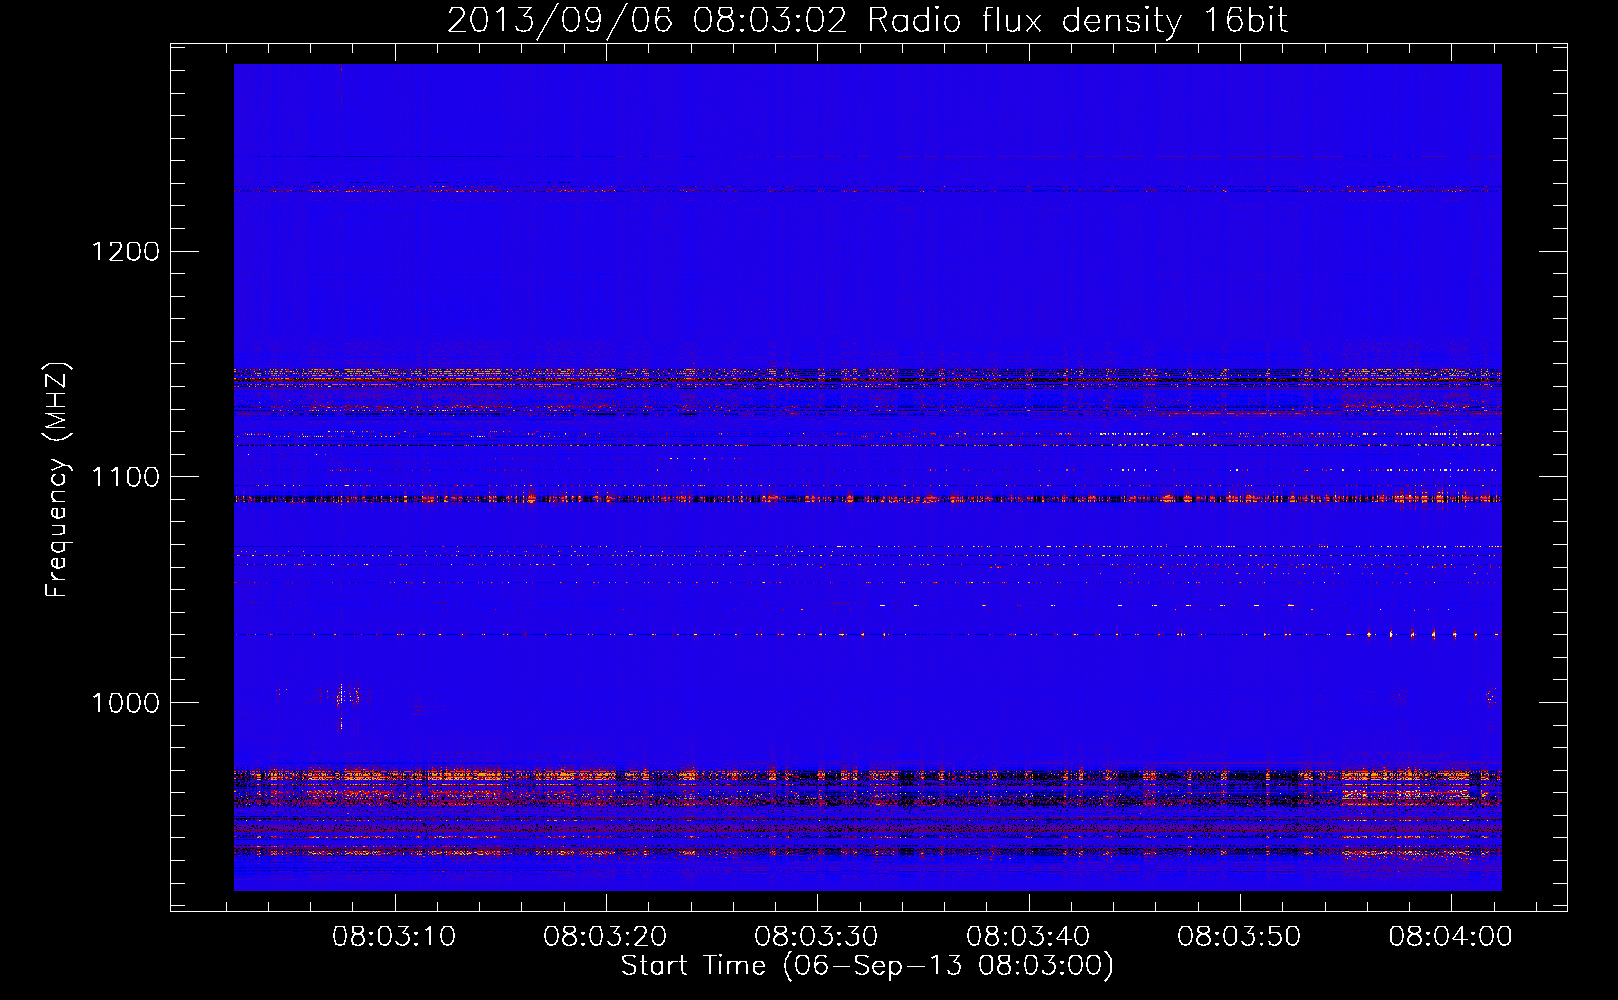
Task: Click the 08:03:50 time tick label
Action: click(1239, 937)
